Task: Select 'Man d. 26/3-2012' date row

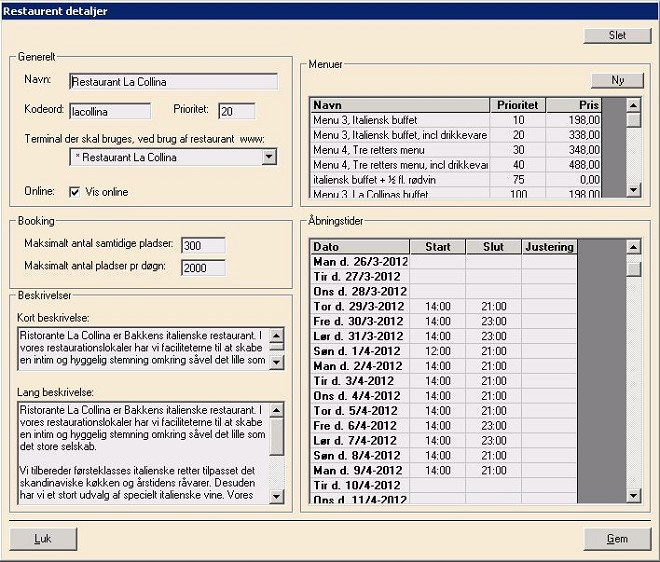Action: [444, 262]
